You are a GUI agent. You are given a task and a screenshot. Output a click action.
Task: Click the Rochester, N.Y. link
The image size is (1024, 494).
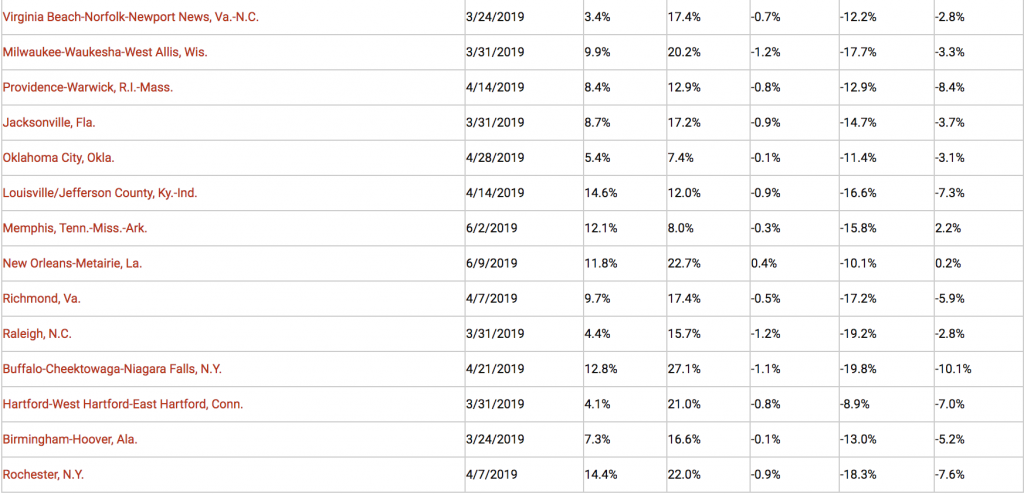click(x=45, y=475)
